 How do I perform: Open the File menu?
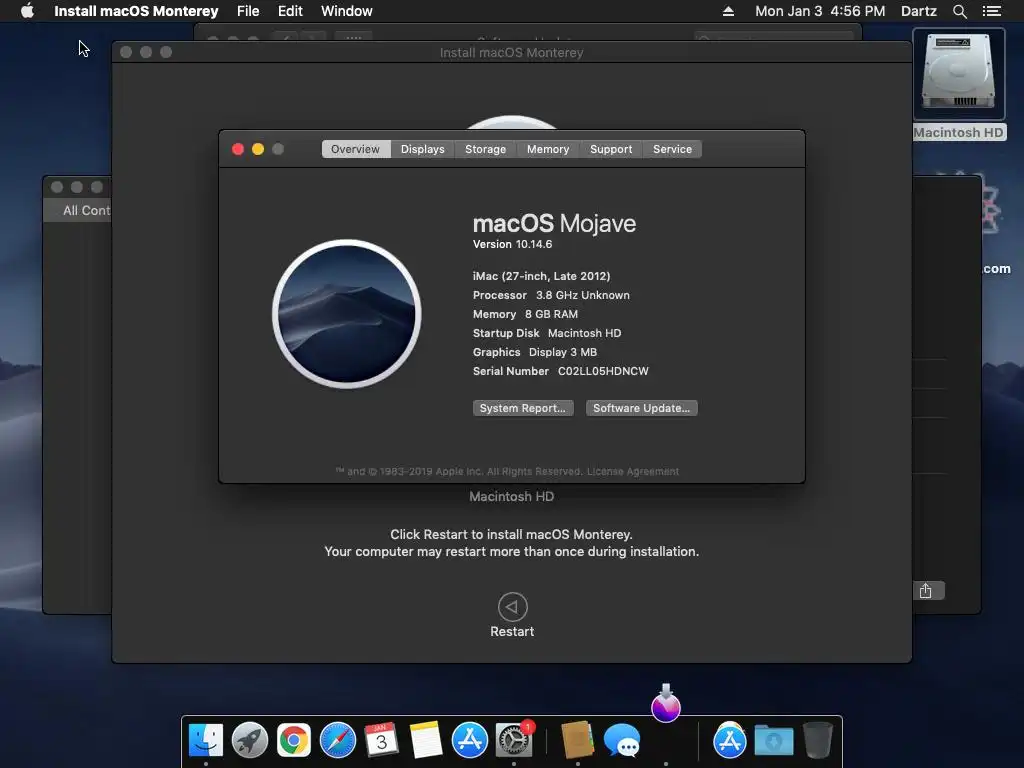[248, 11]
